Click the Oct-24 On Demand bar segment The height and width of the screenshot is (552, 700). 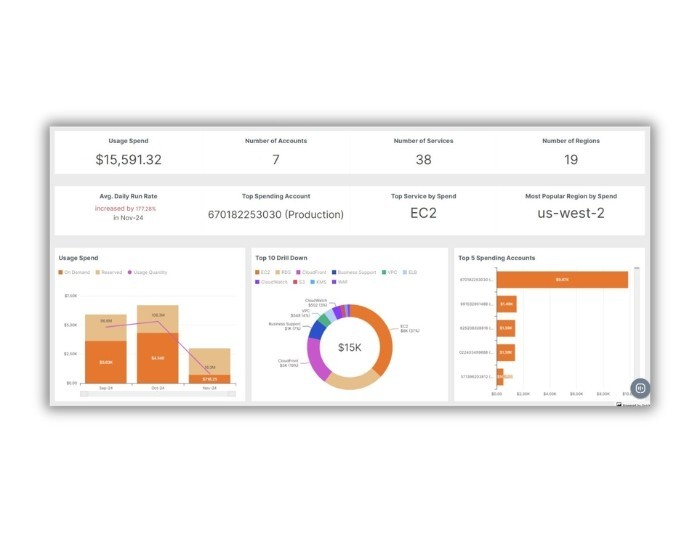coord(158,358)
